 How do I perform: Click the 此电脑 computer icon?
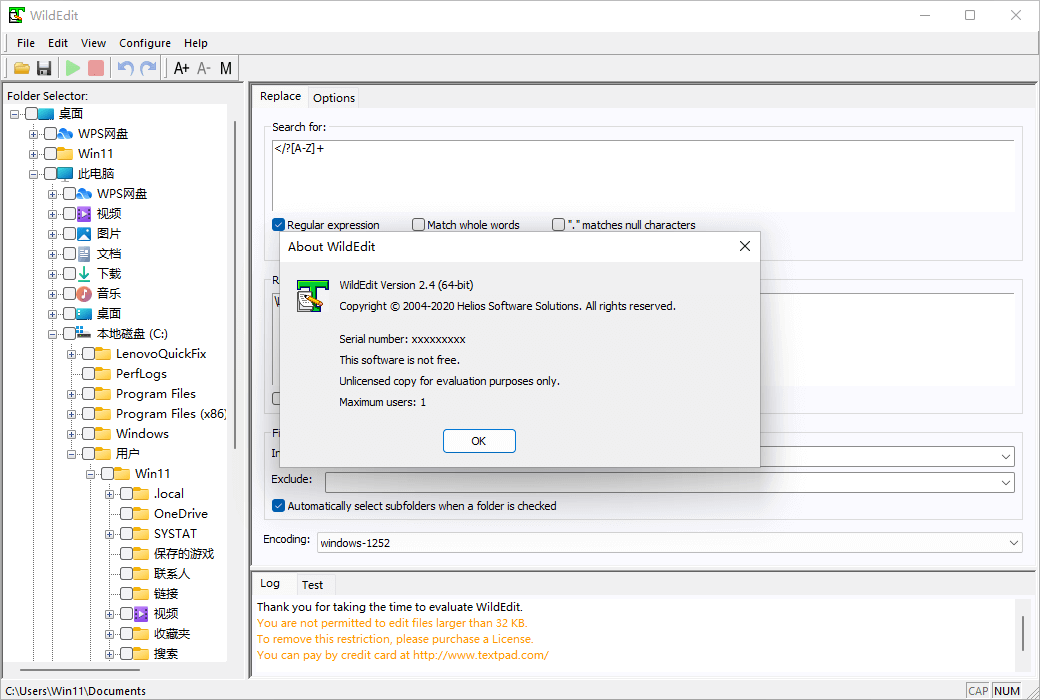click(64, 174)
